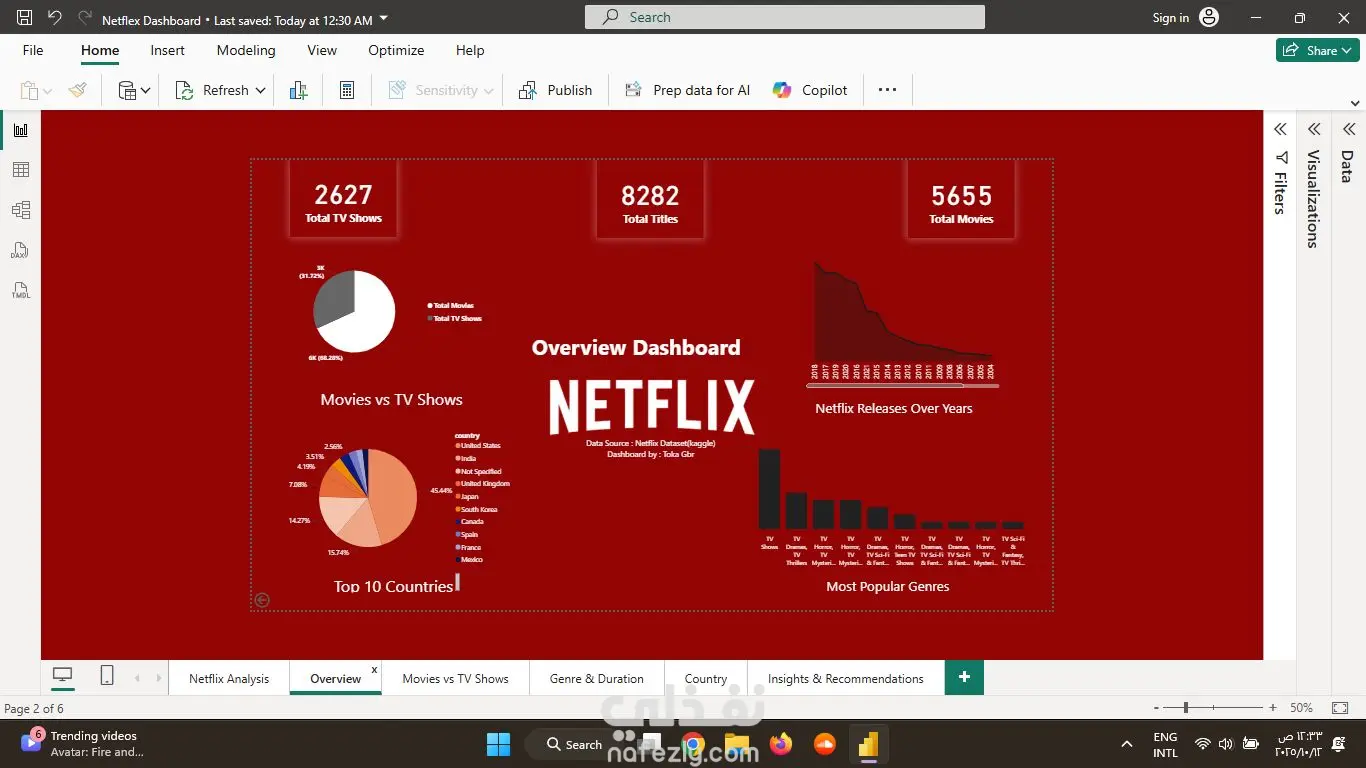Open the TMDL view
1366x768 pixels.
[x=20, y=290]
